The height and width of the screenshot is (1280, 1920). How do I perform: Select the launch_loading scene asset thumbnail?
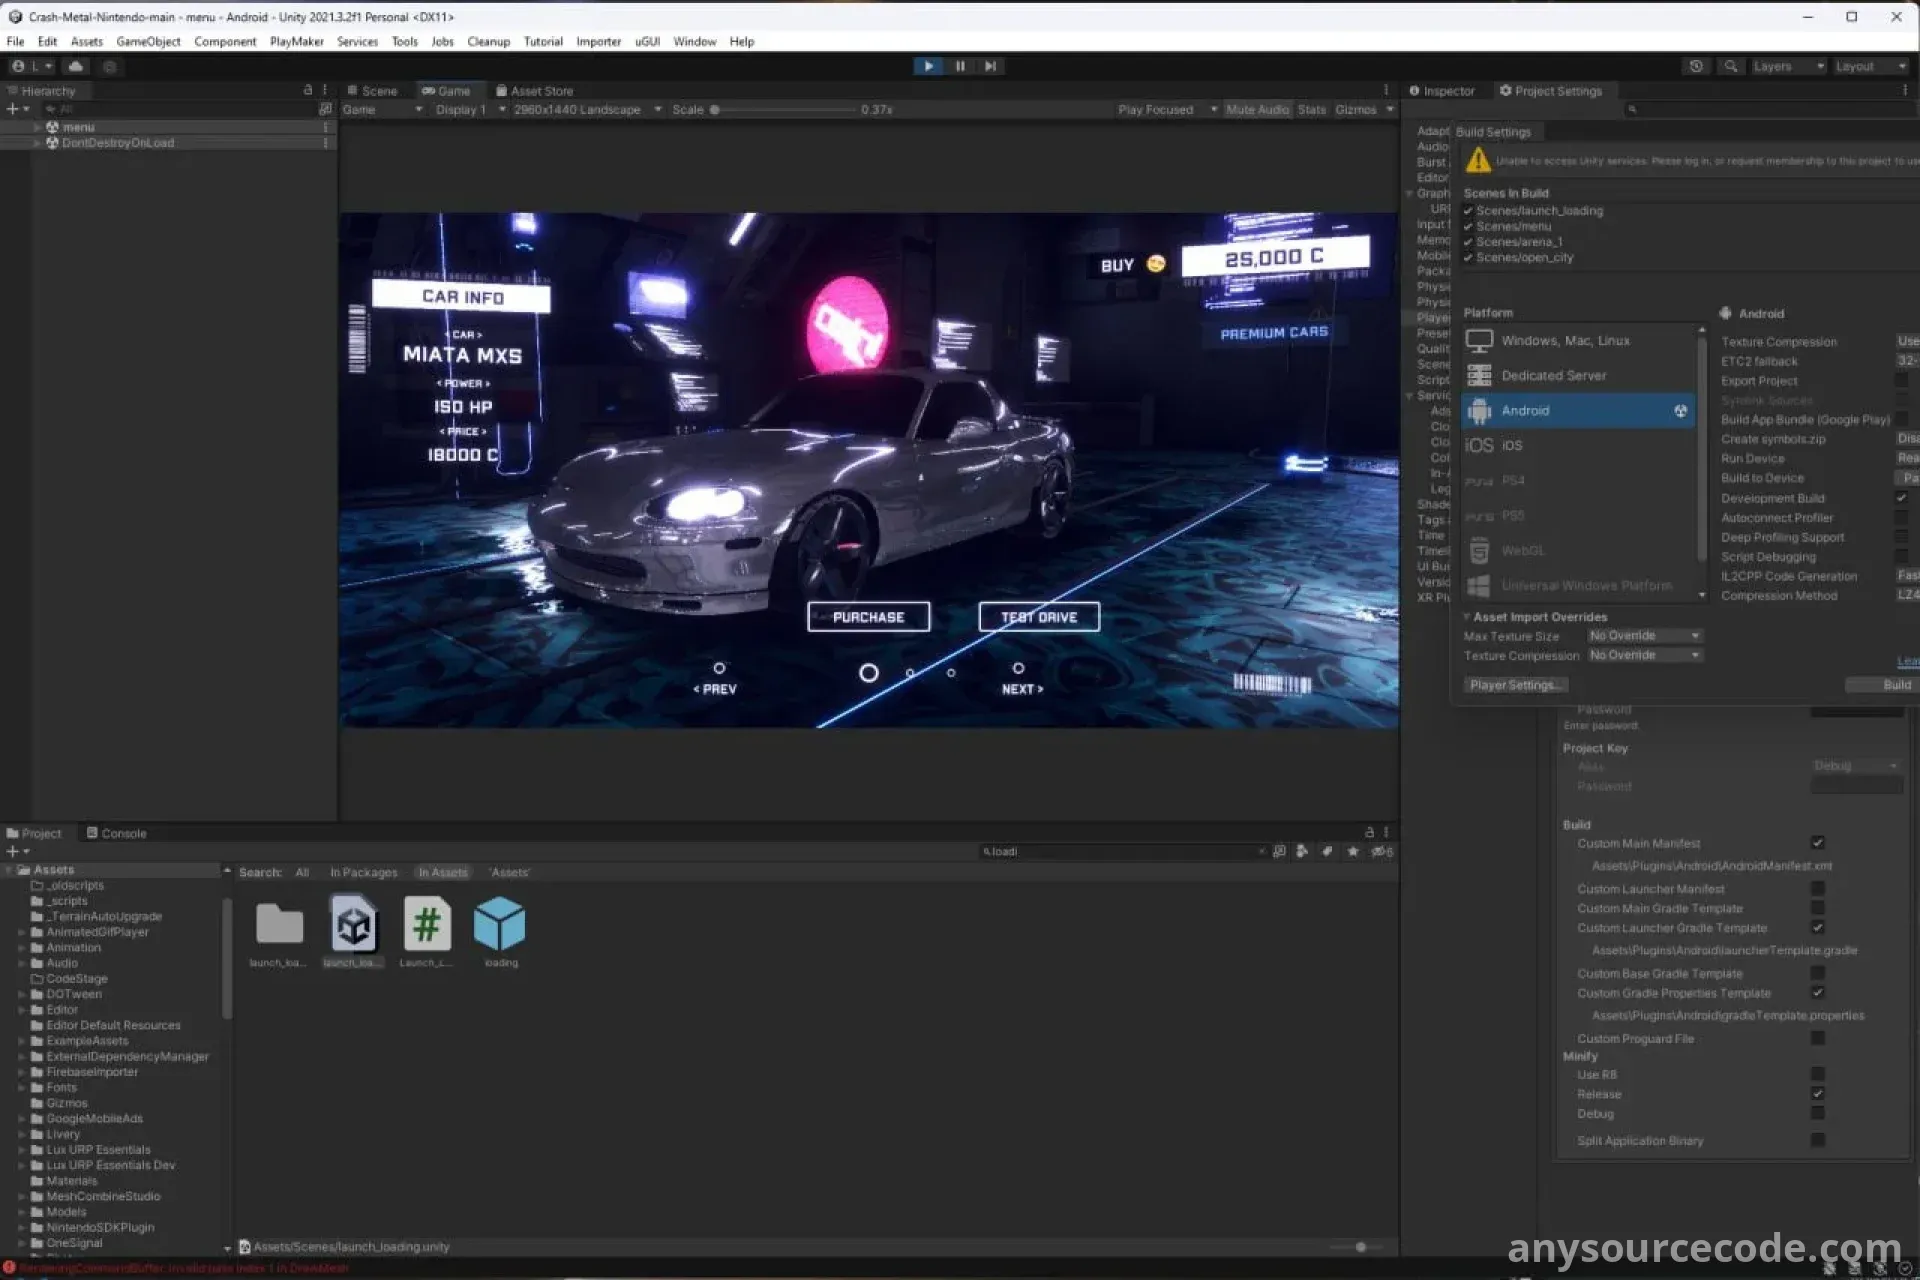pos(353,924)
